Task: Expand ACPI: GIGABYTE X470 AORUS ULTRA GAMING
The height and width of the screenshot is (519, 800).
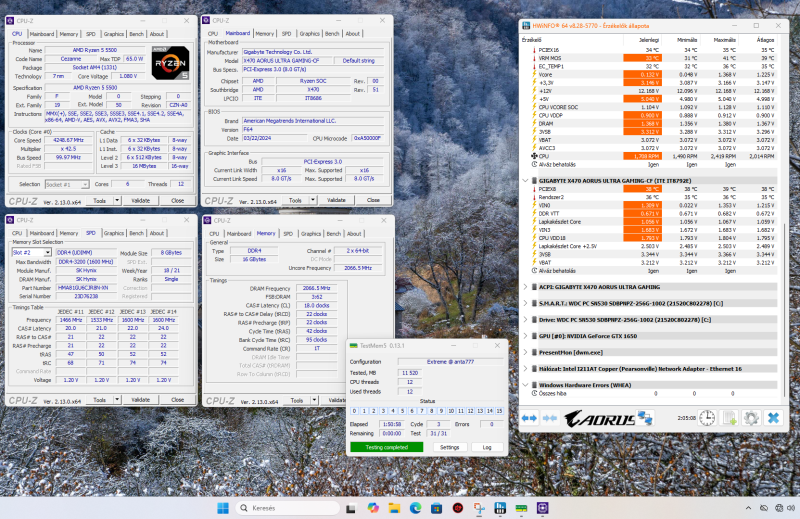Action: point(525,287)
